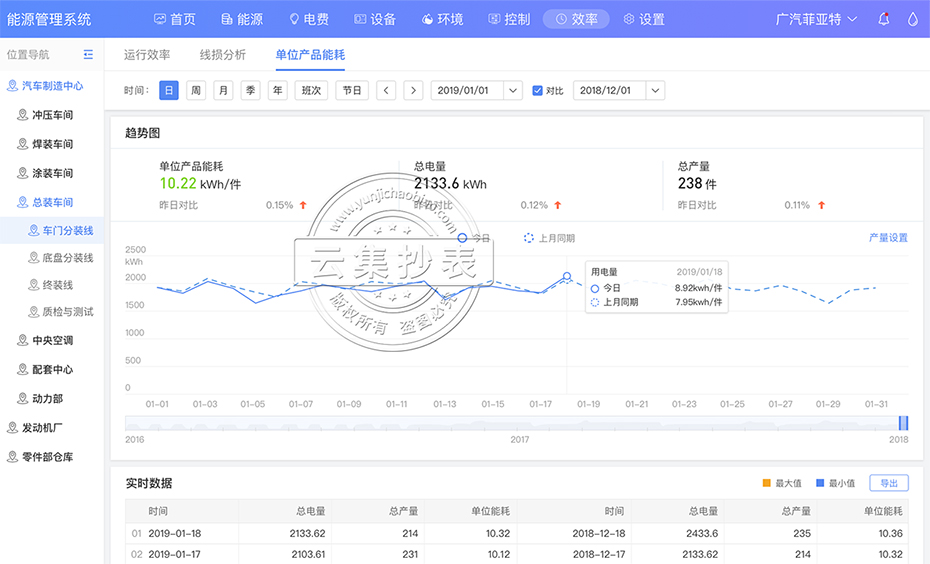Collapse the location navigation sidebar icon

click(88, 55)
